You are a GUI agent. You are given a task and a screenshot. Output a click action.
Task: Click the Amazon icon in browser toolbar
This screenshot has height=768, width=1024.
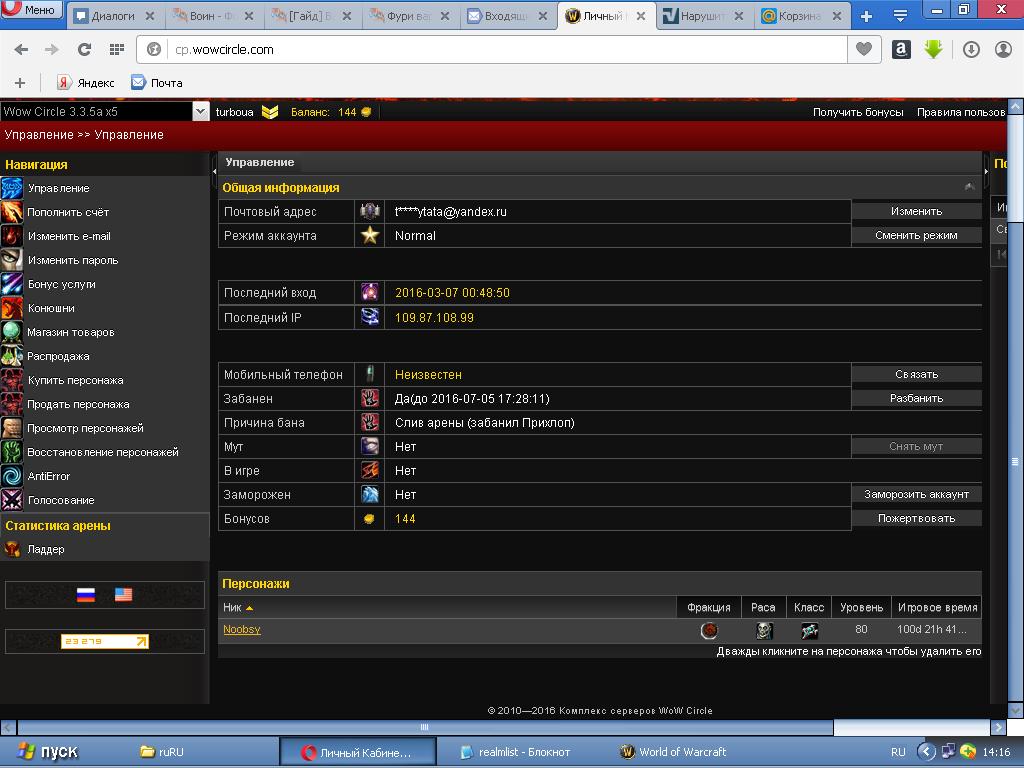pyautogui.click(x=901, y=49)
